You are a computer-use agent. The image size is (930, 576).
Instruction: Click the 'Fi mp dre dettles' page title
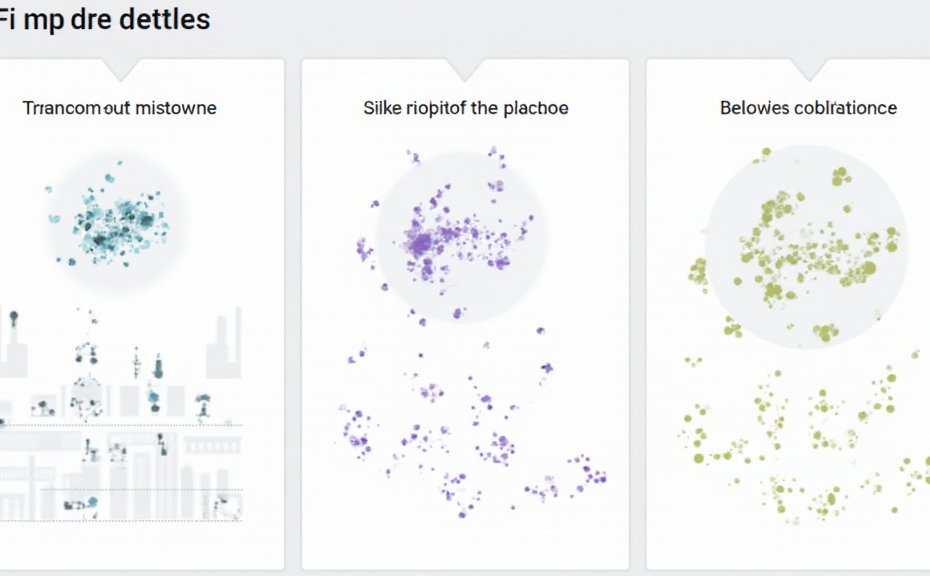[x=105, y=18]
